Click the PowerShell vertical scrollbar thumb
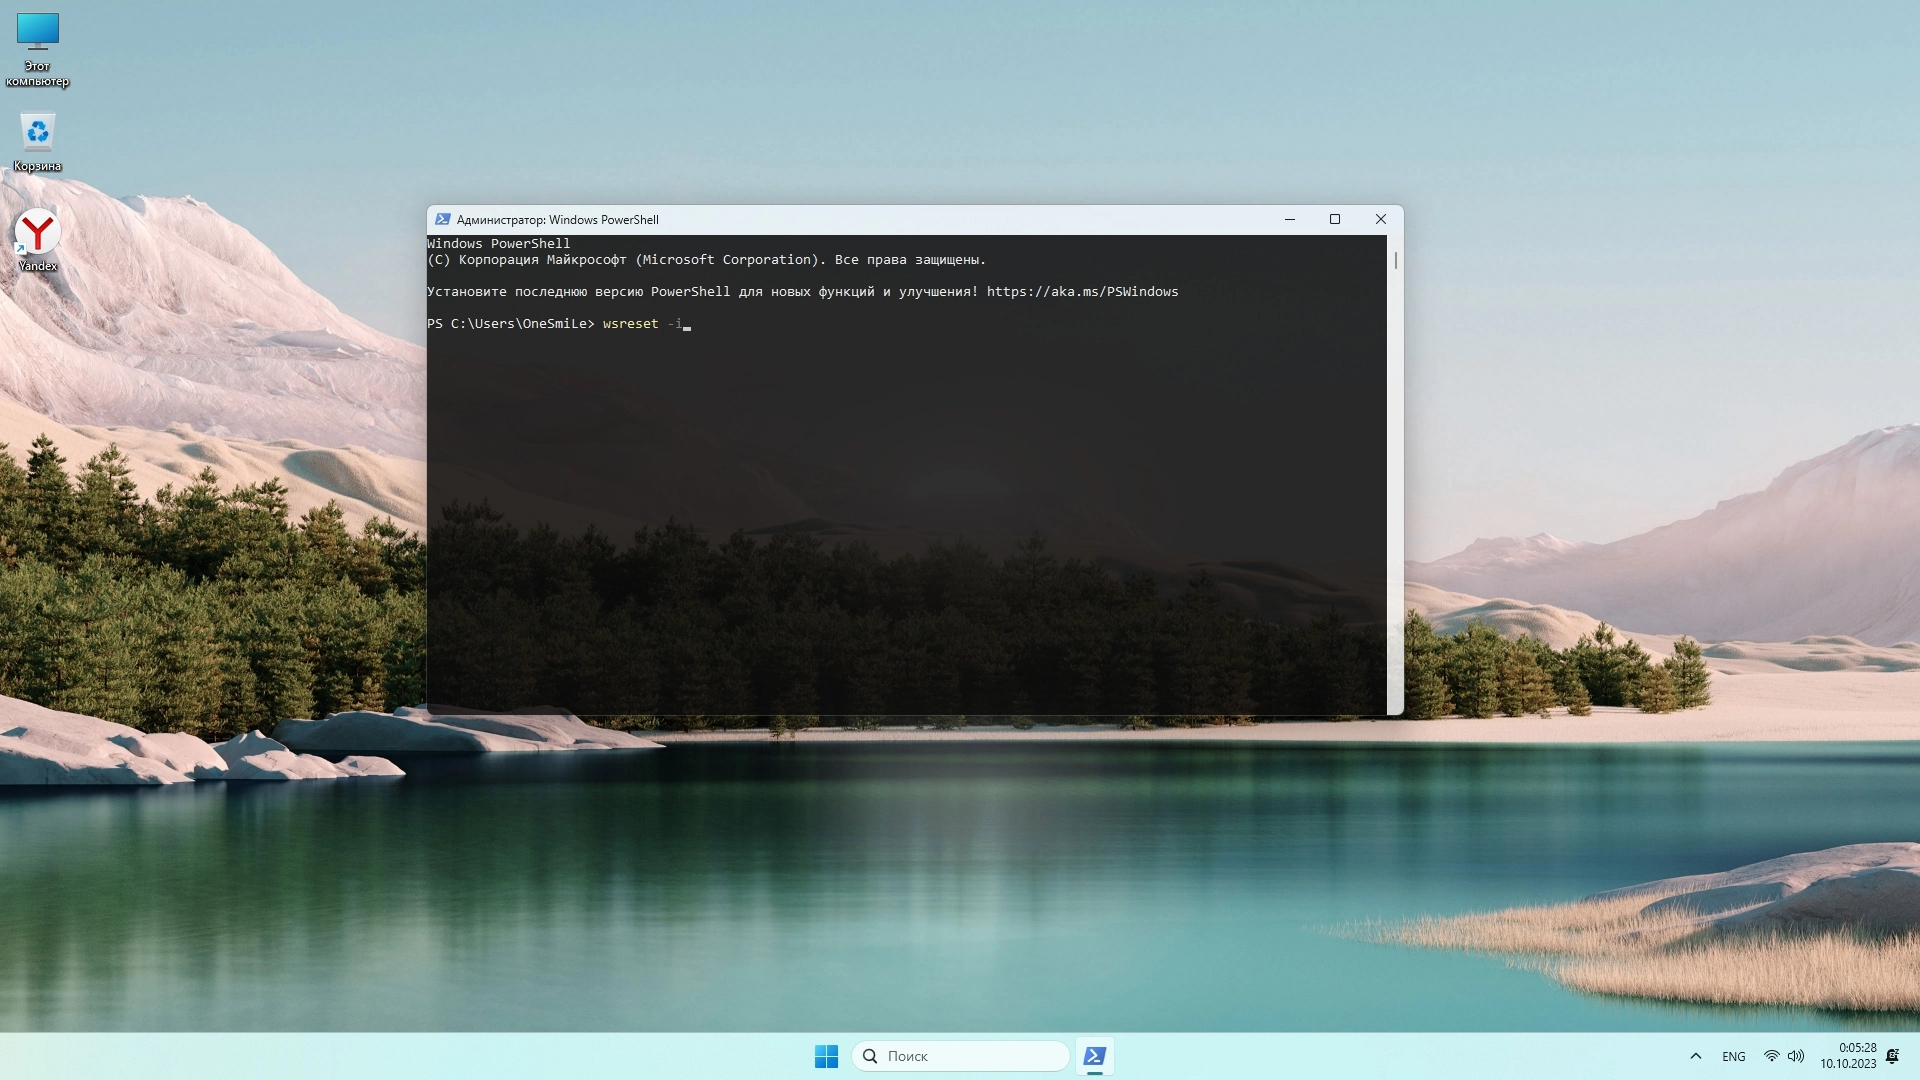Image resolution: width=1920 pixels, height=1080 pixels. (x=1395, y=260)
